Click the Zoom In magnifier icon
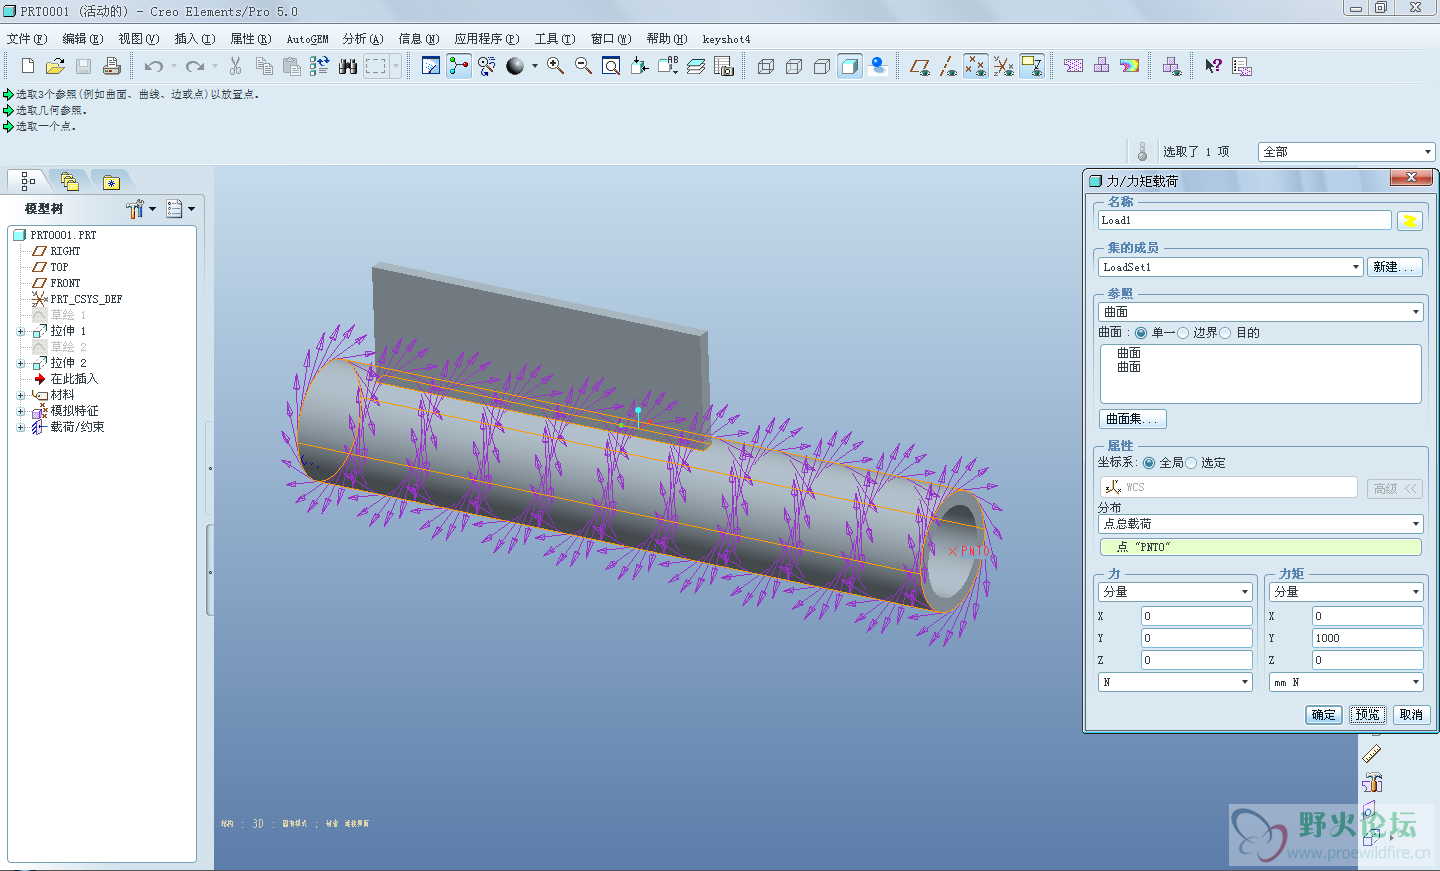This screenshot has width=1440, height=871. 555,66
